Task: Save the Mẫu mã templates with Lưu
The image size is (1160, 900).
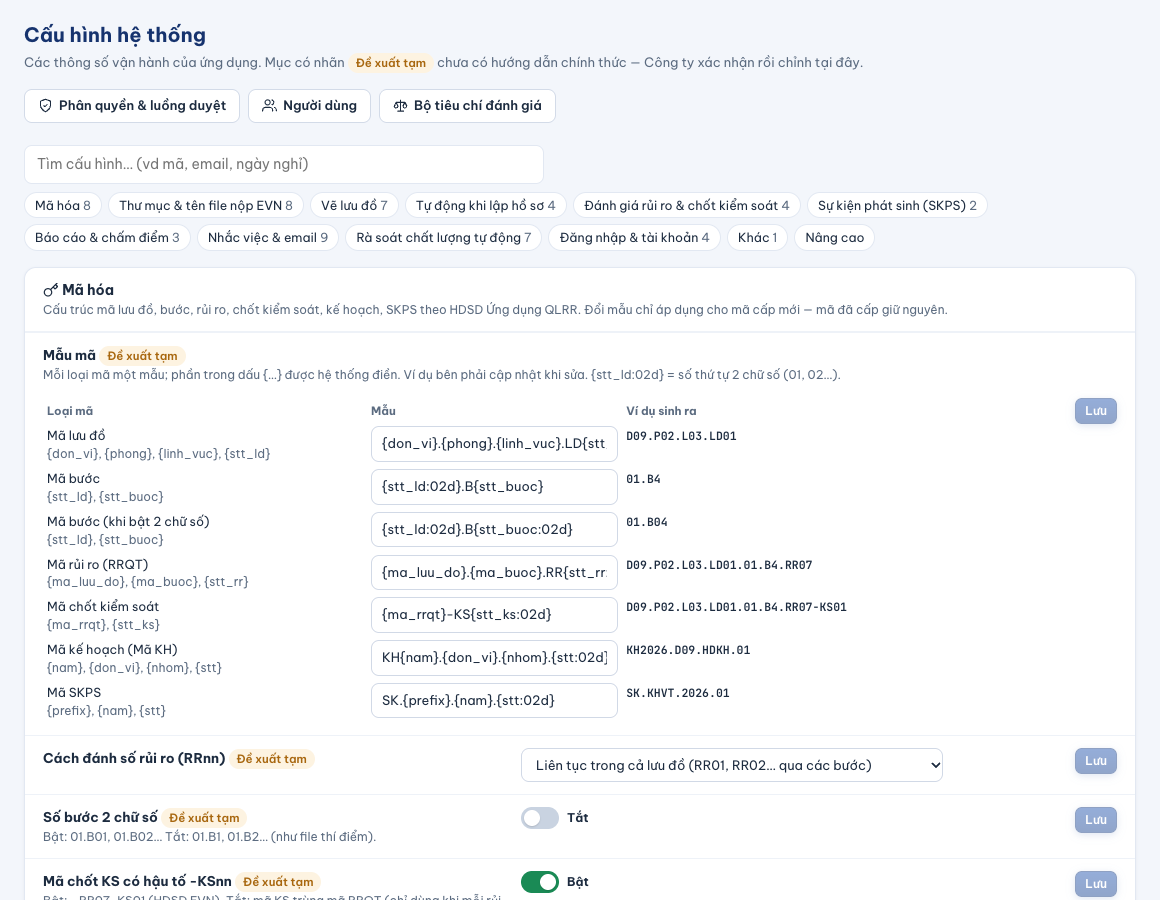Action: (x=1096, y=411)
